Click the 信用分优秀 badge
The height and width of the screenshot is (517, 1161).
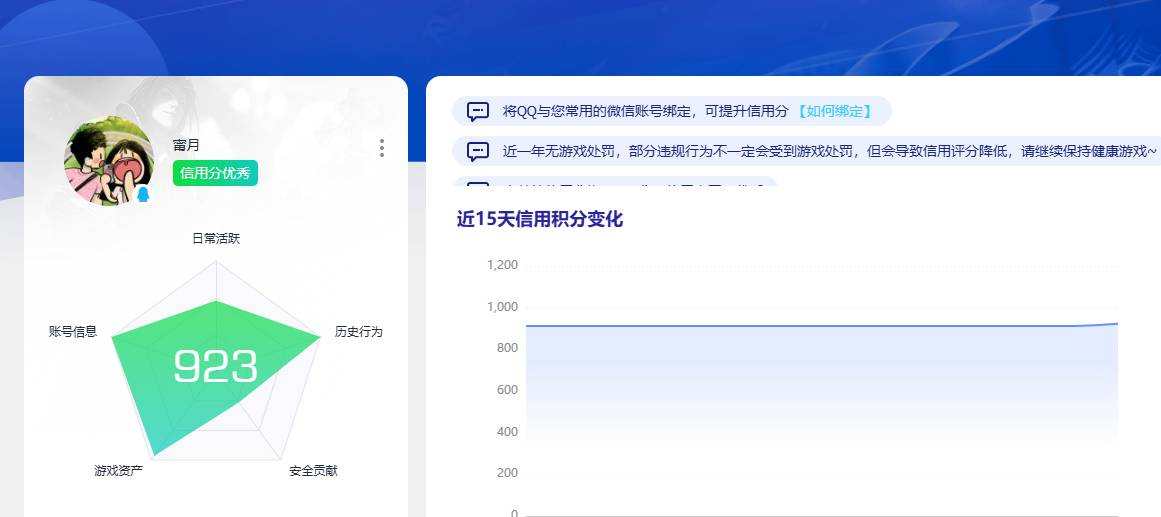(215, 173)
